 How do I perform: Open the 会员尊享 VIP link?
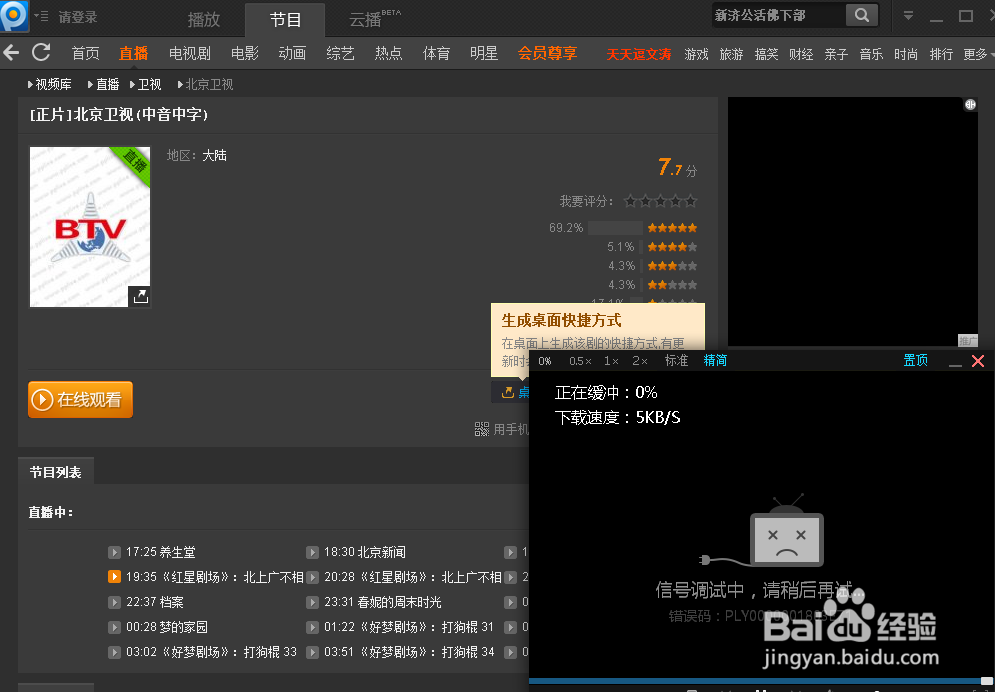tap(547, 53)
